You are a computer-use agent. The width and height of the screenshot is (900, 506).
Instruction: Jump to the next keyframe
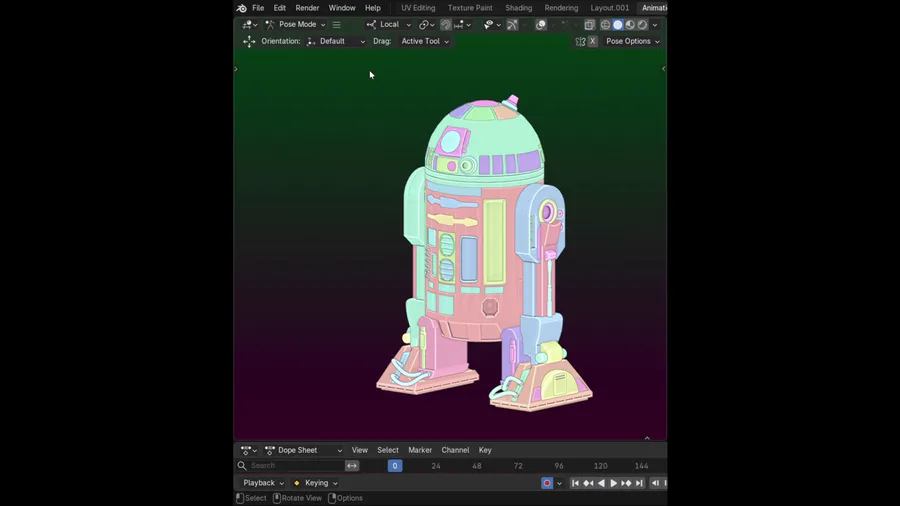click(x=626, y=483)
